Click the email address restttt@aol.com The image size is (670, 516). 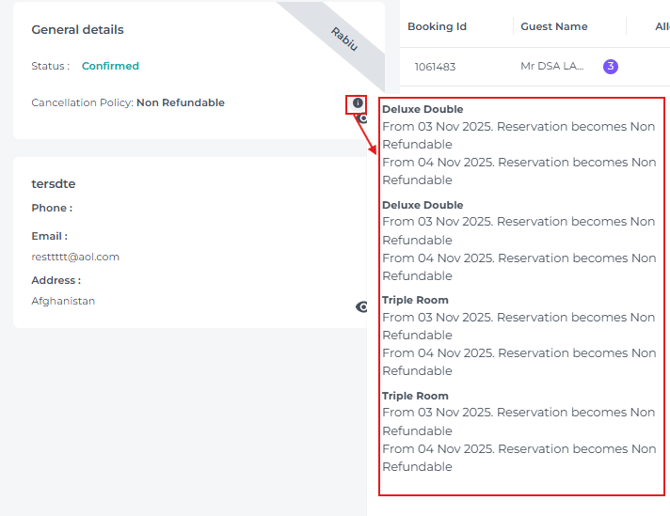pos(75,257)
